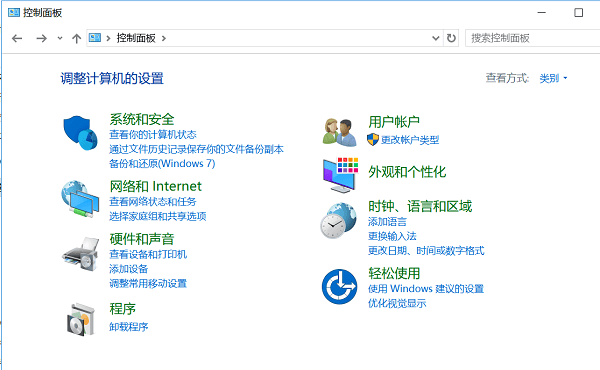Viewport: 600px width, 370px height.
Task: Open 程序 category link
Action: [122, 309]
